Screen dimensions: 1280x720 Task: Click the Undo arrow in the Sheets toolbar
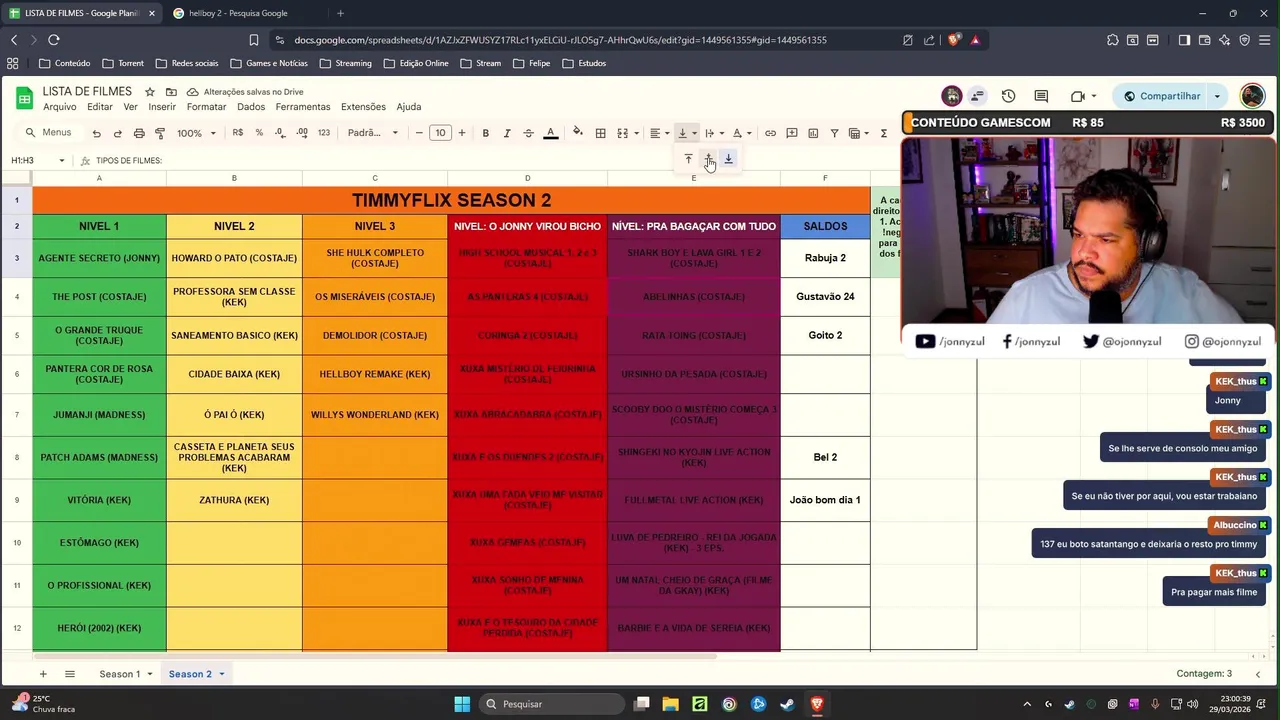click(x=96, y=133)
